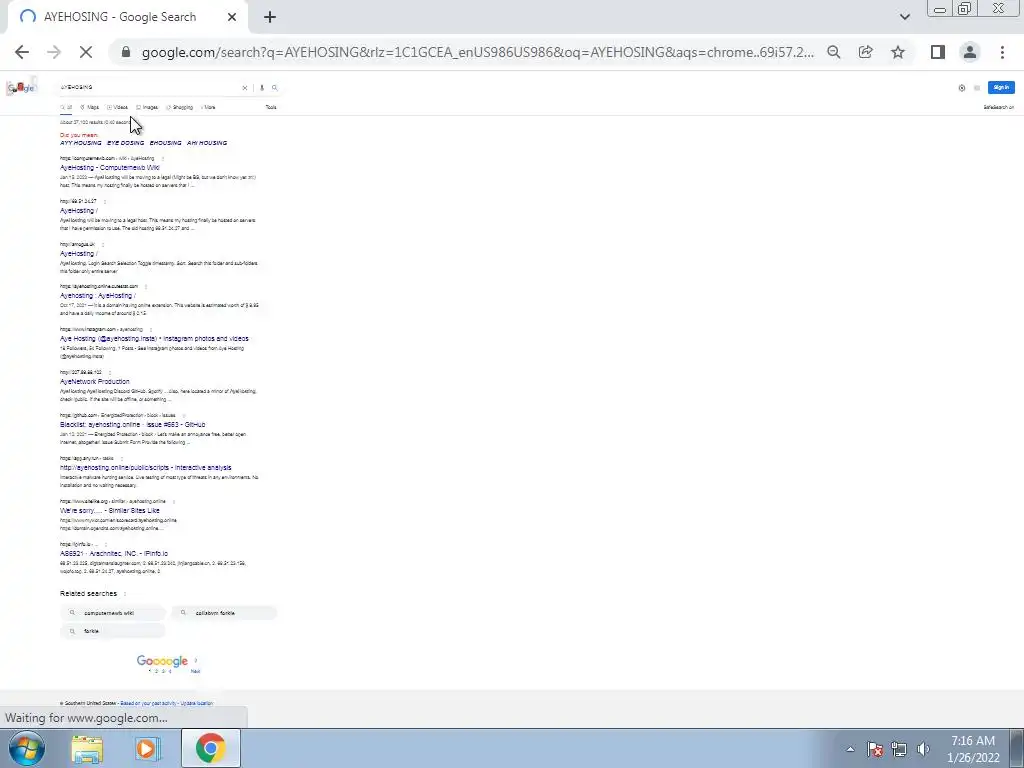Go back with the browser back arrow

(22, 52)
